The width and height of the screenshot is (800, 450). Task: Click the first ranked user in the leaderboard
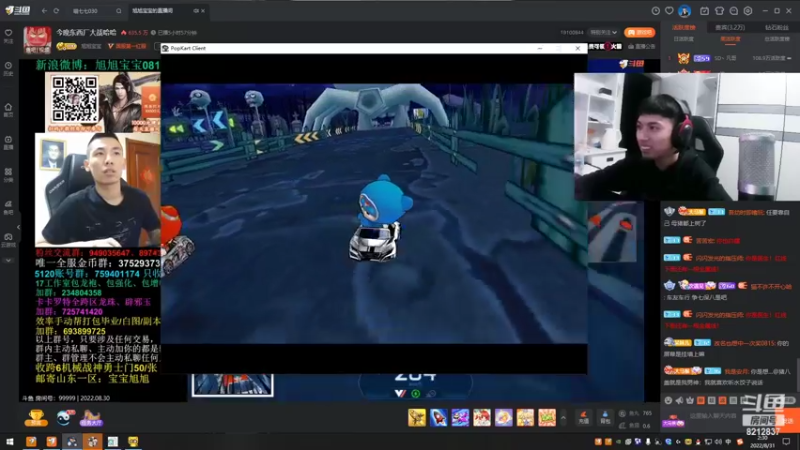pyautogui.click(x=730, y=58)
